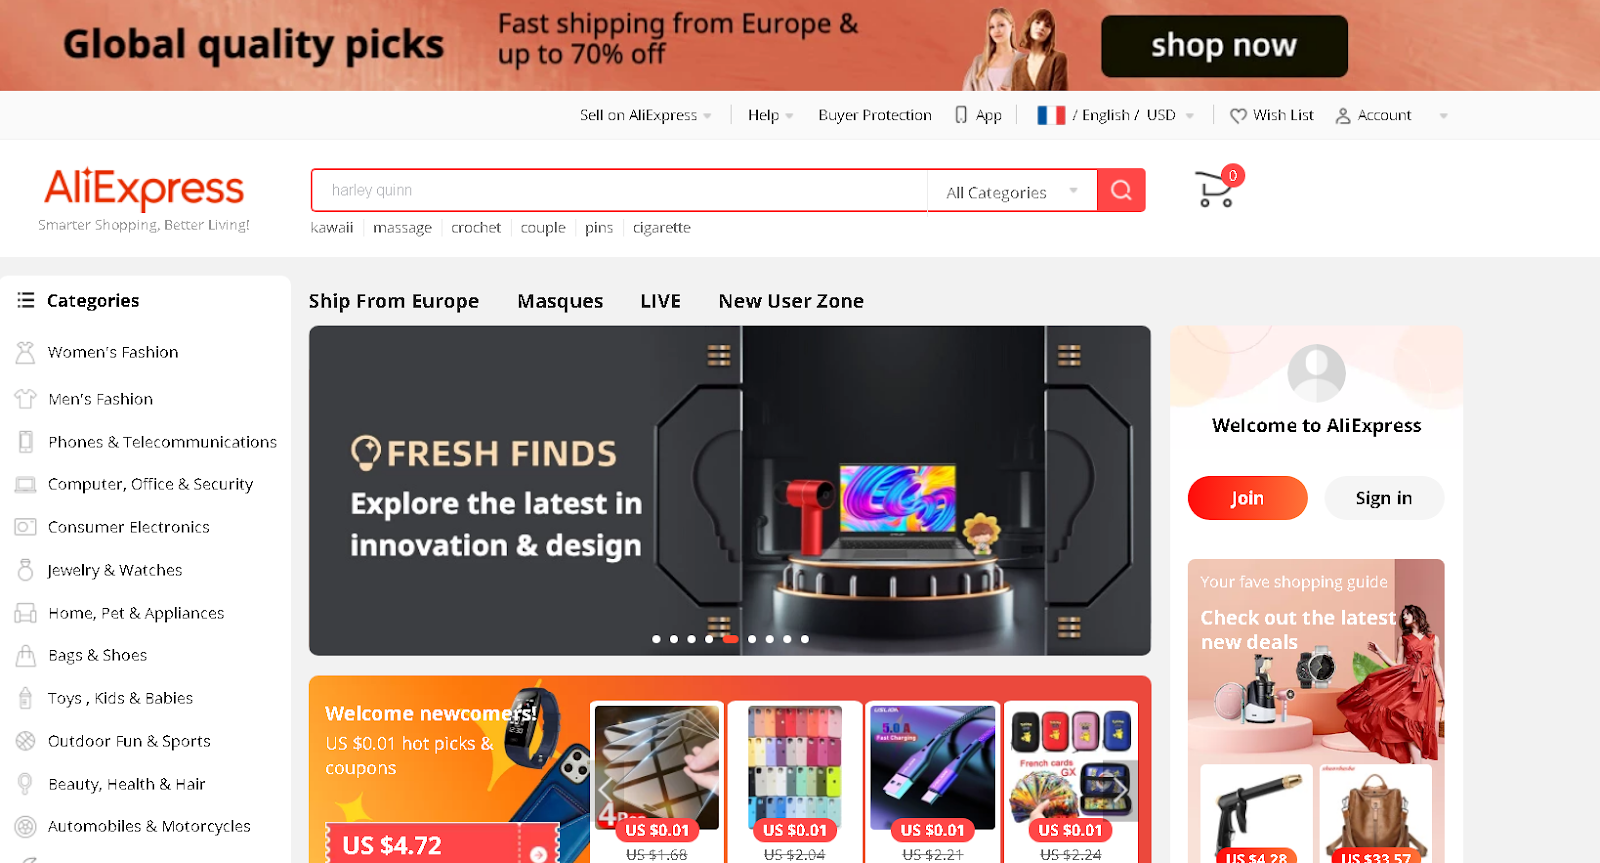Open the Ship From Europe tab
The height and width of the screenshot is (863, 1600).
(x=394, y=301)
